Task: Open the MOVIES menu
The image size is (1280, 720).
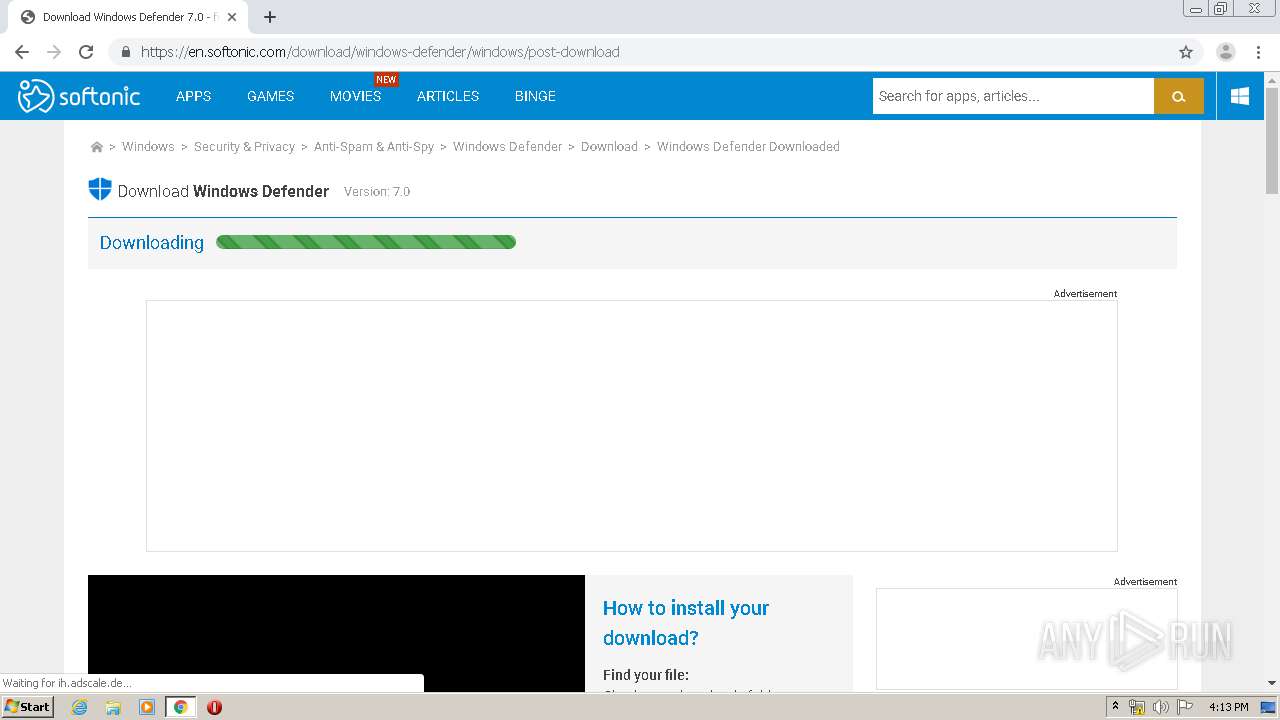Action: point(355,96)
